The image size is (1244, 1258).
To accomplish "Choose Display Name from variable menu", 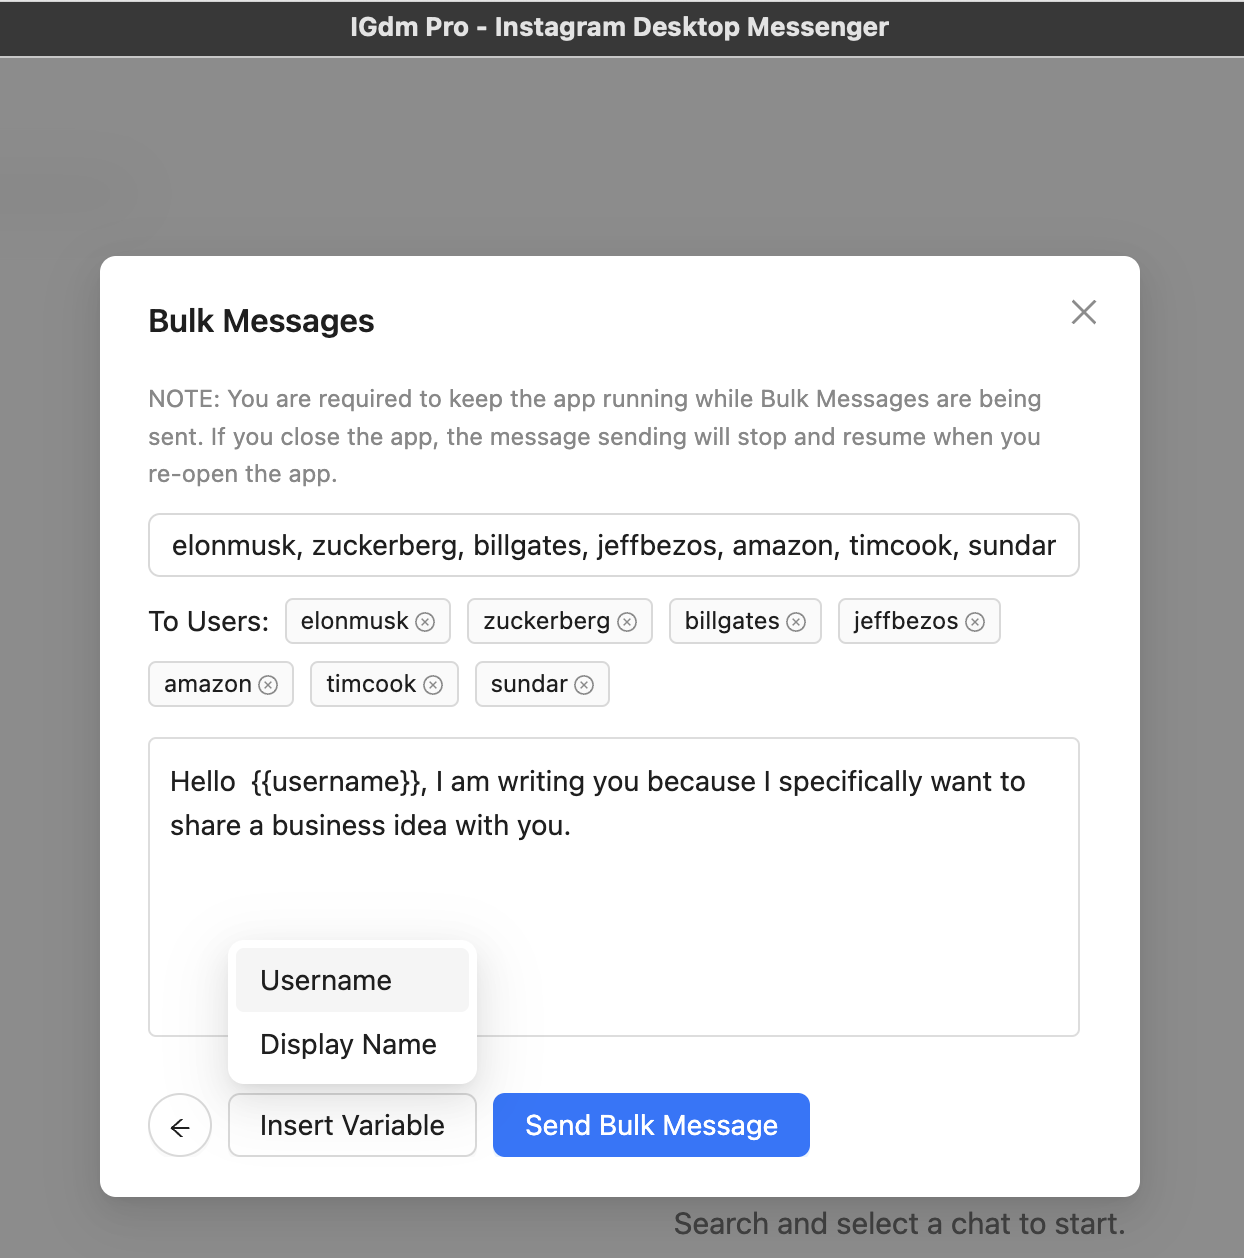I will [352, 1044].
